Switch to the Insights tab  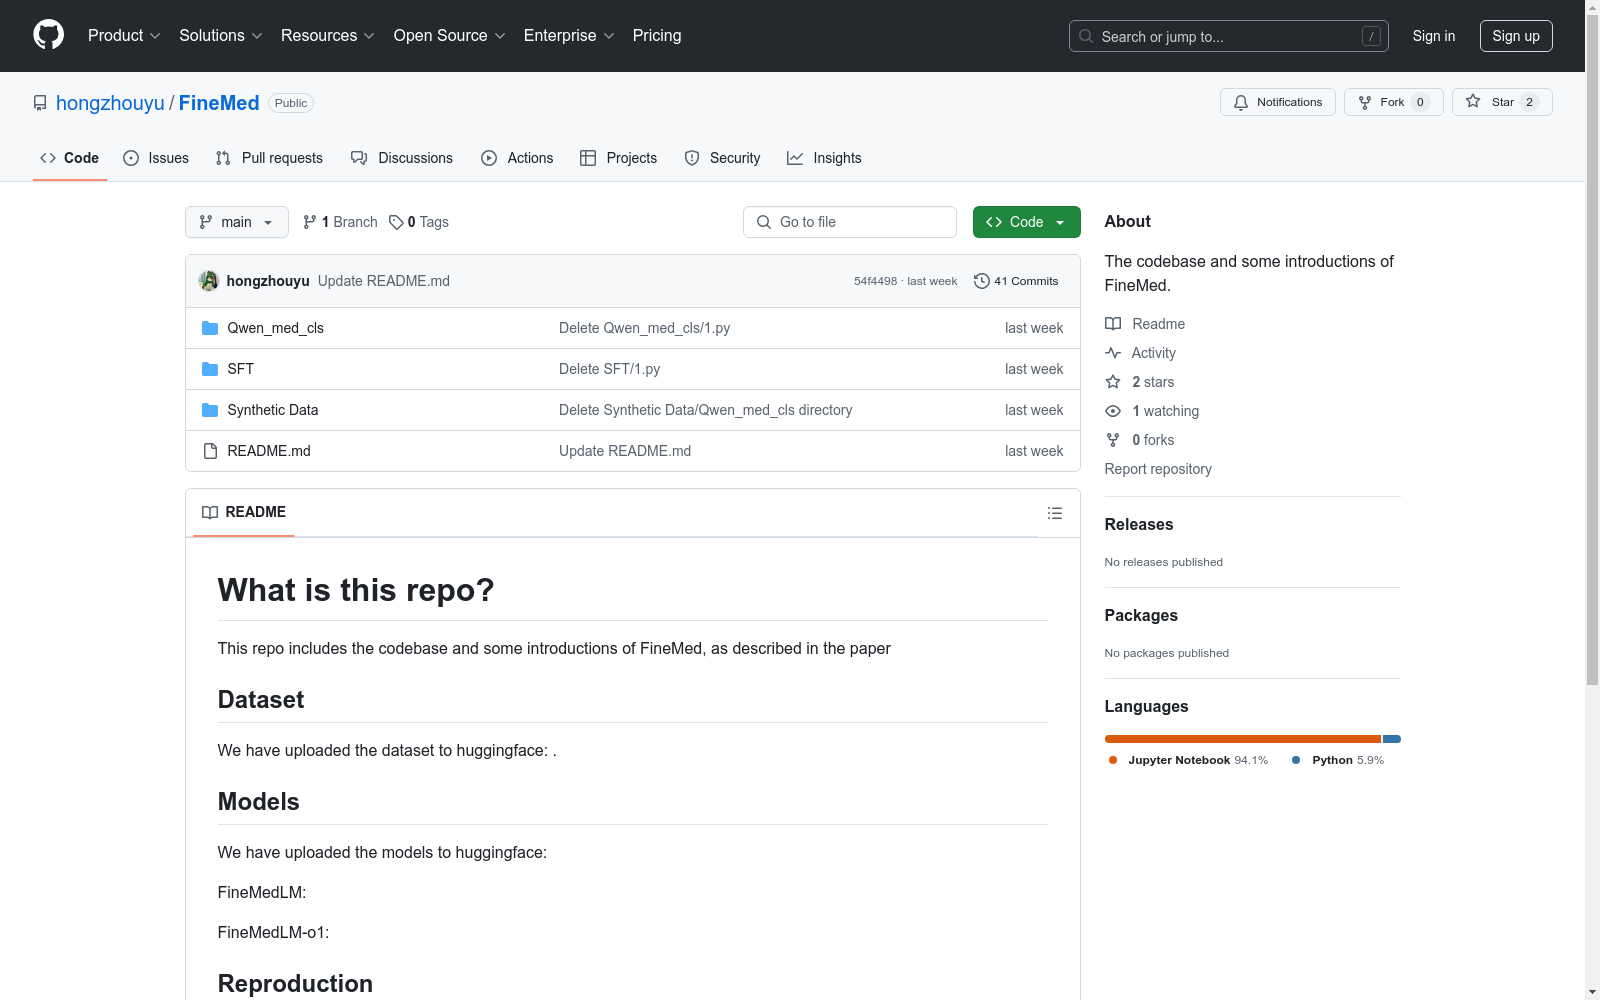(824, 158)
